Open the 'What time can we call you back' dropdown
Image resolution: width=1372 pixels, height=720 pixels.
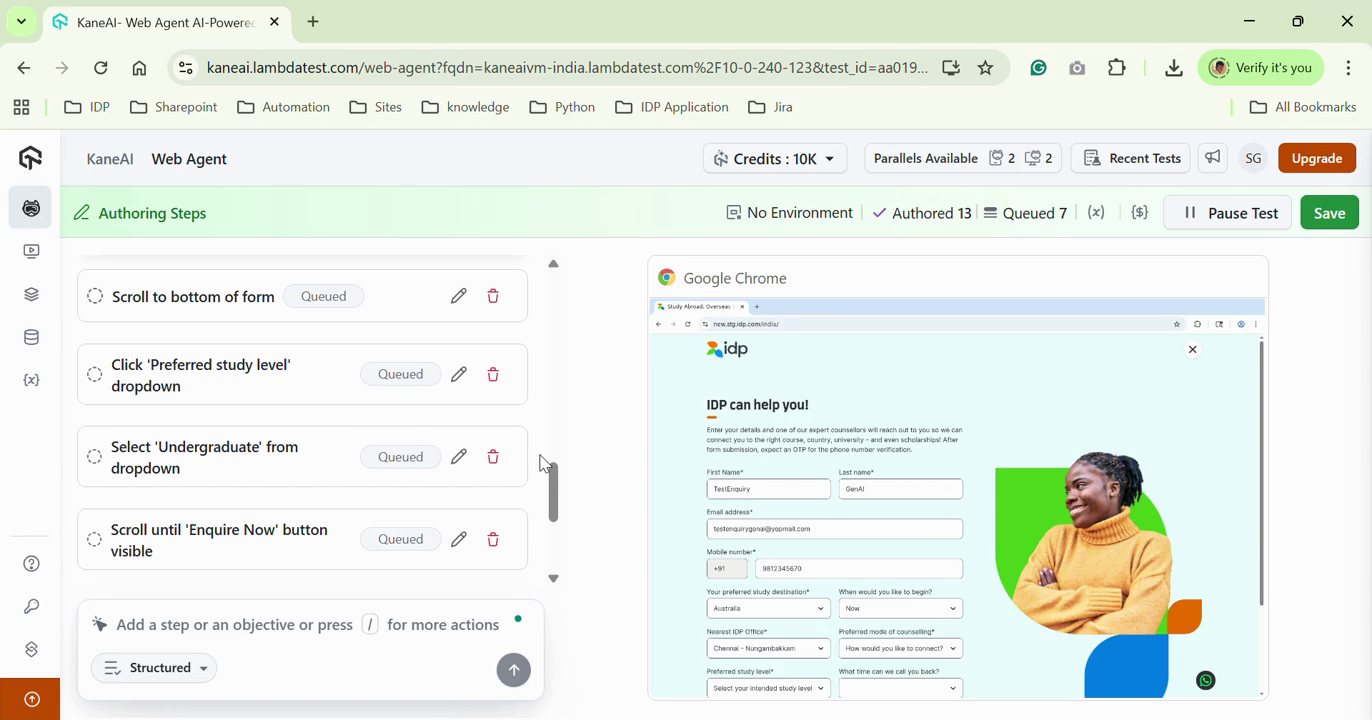click(x=900, y=688)
